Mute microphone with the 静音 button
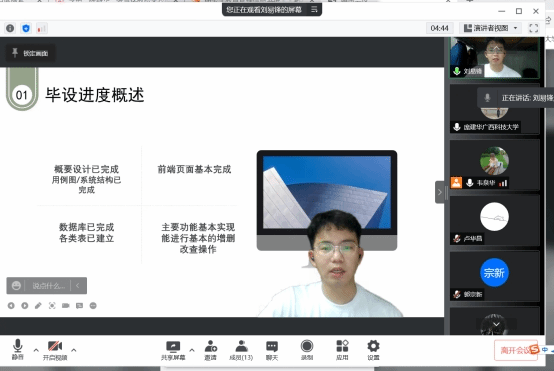The height and width of the screenshot is (371, 554). pos(18,349)
